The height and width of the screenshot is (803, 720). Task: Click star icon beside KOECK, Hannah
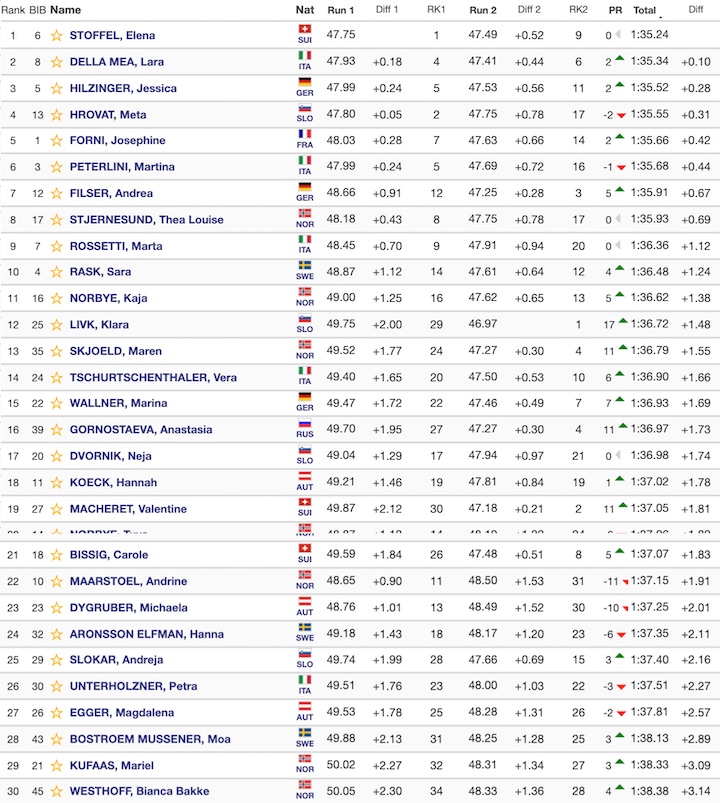pyautogui.click(x=56, y=482)
